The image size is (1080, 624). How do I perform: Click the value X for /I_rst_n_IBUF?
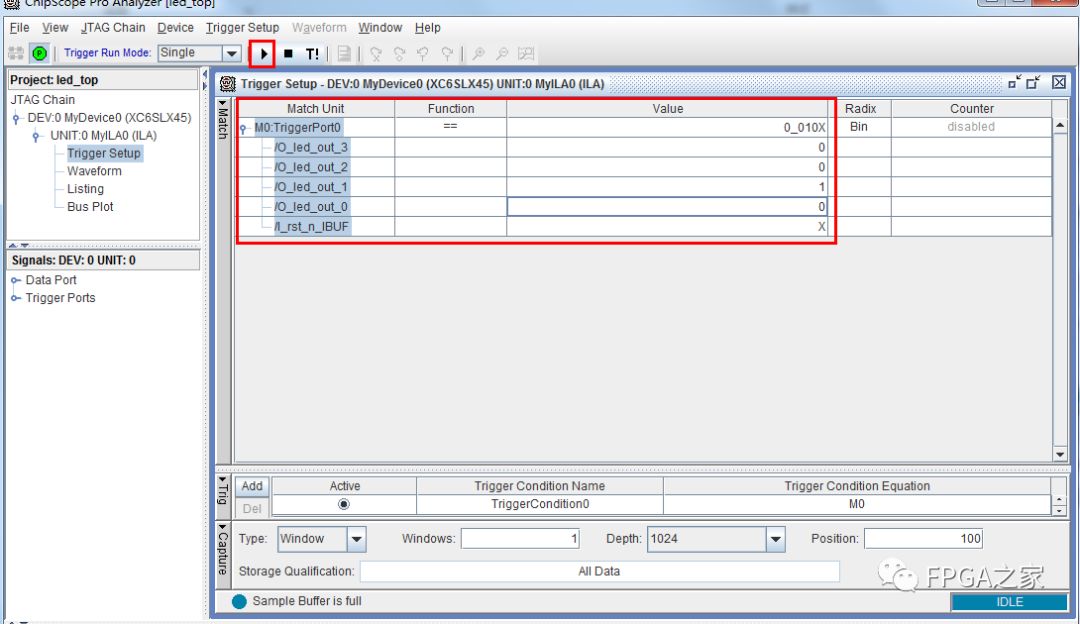point(822,227)
